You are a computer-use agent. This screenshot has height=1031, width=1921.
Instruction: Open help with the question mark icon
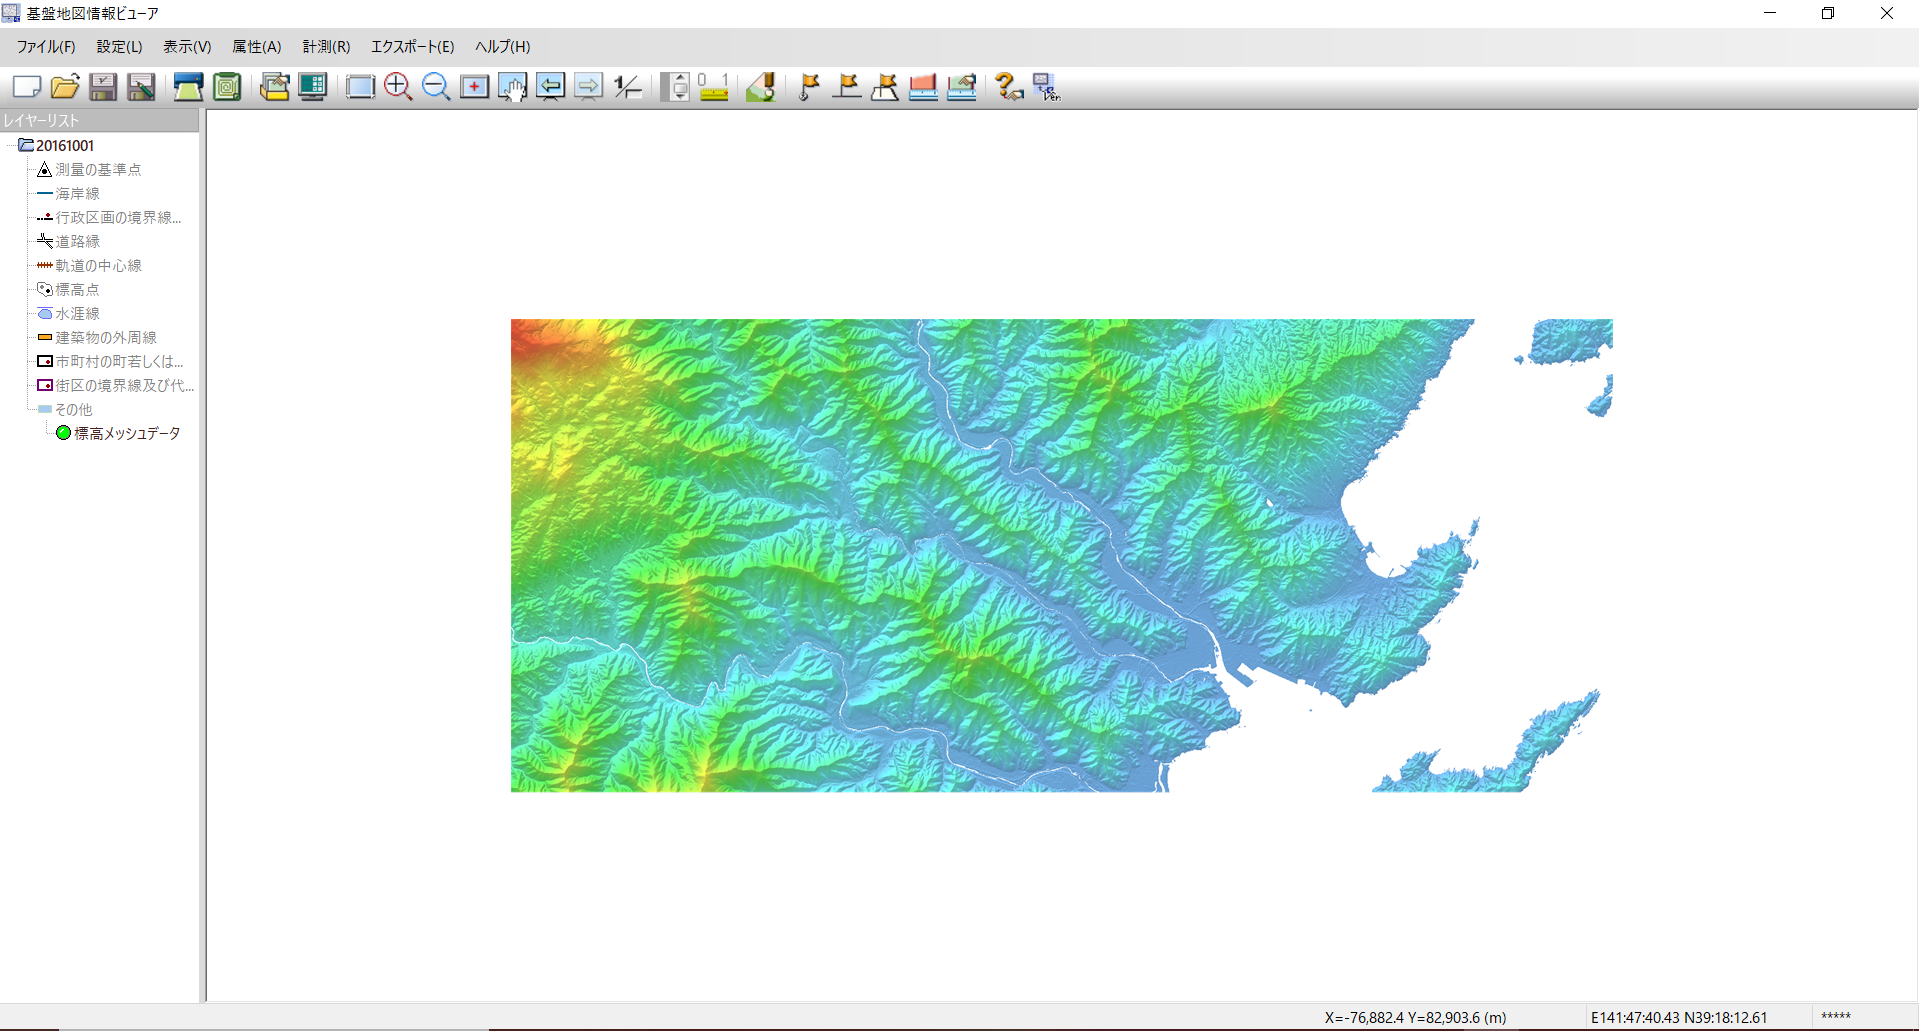tap(1009, 87)
